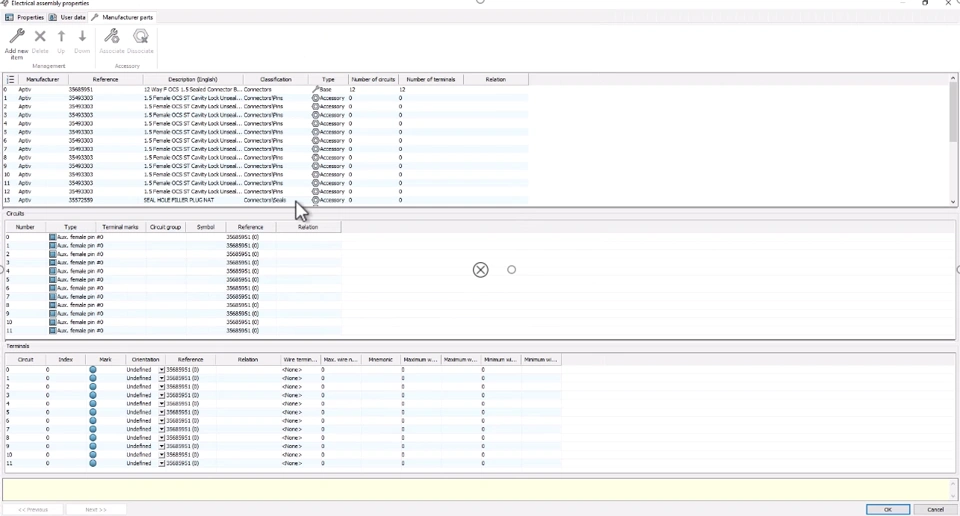The width and height of the screenshot is (960, 516).
Task: Sort by Manufacturer column header
Action: pos(43,80)
